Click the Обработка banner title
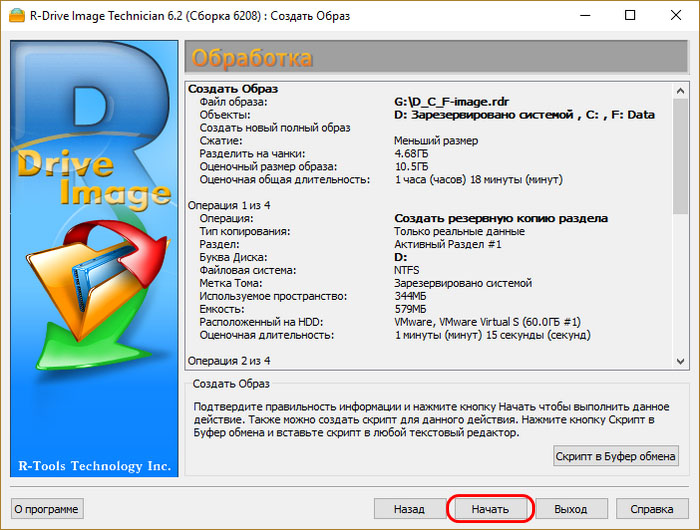Viewport: 700px width, 530px height. click(x=252, y=58)
